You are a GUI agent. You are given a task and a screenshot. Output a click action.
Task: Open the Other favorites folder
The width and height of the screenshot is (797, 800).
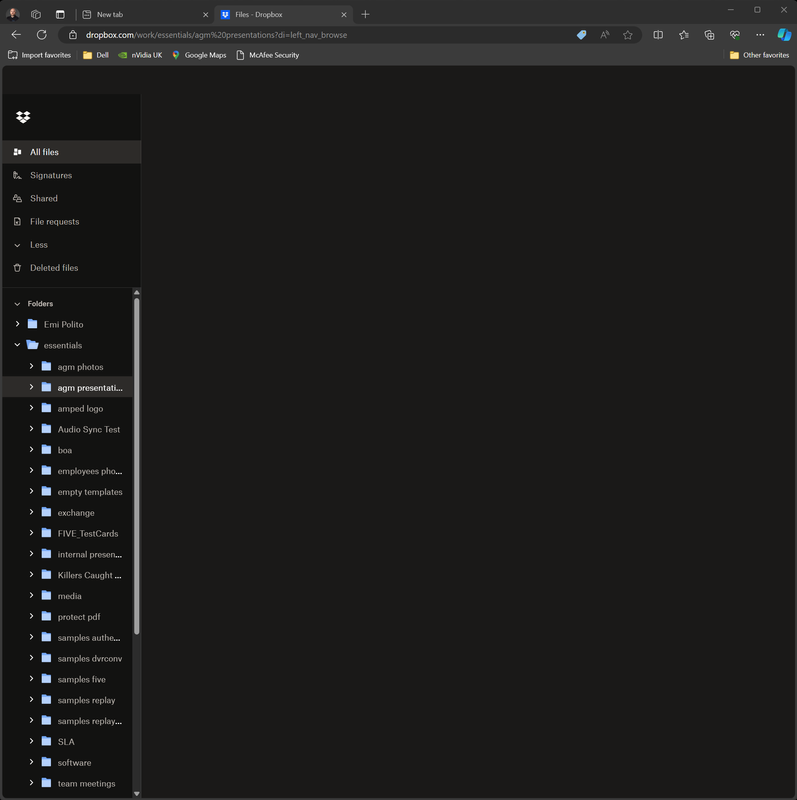click(x=759, y=55)
